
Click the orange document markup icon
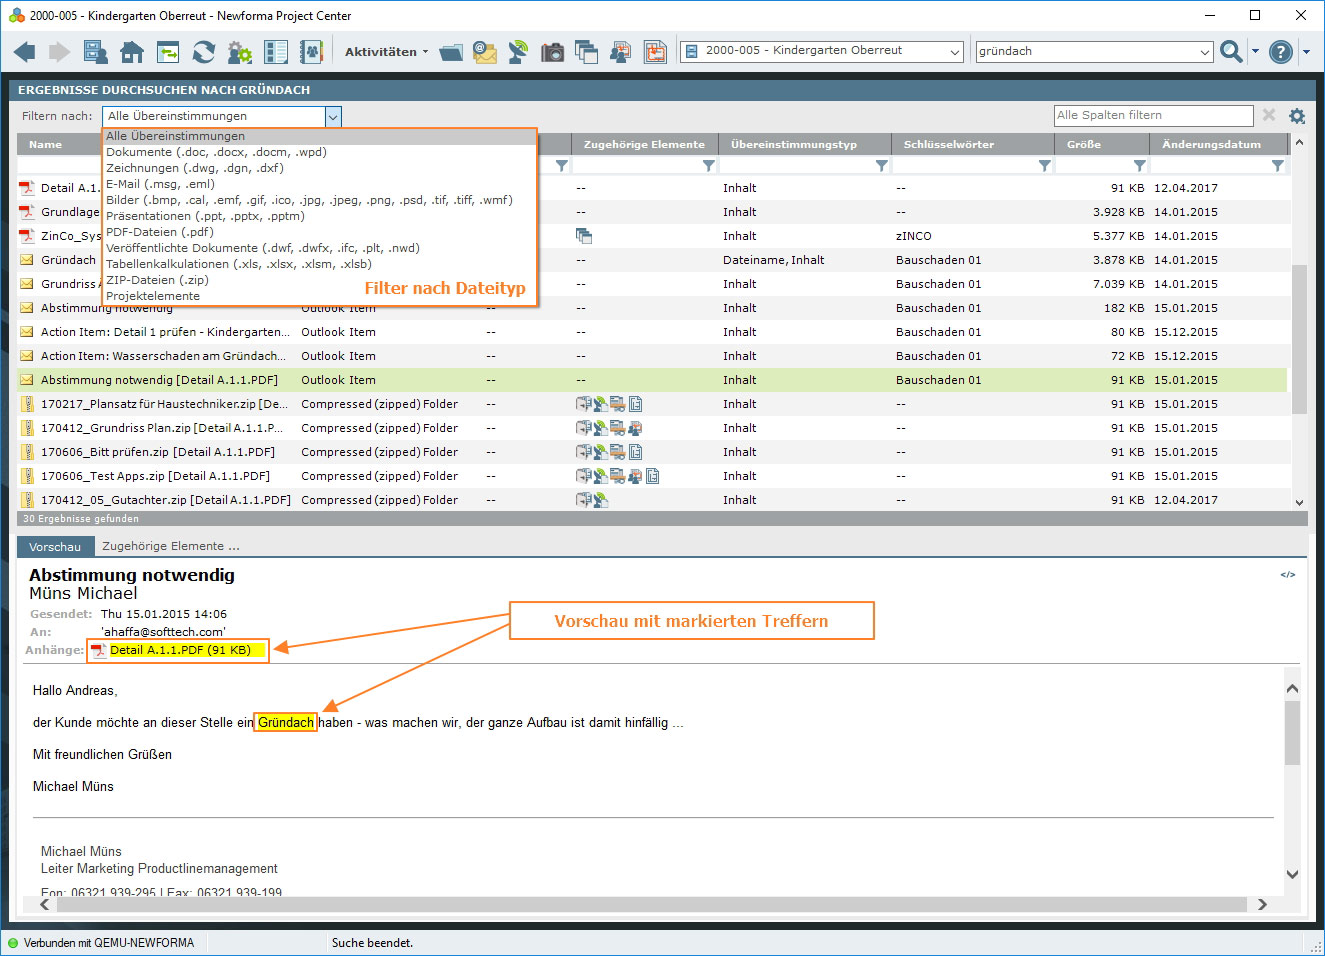pyautogui.click(x=655, y=52)
